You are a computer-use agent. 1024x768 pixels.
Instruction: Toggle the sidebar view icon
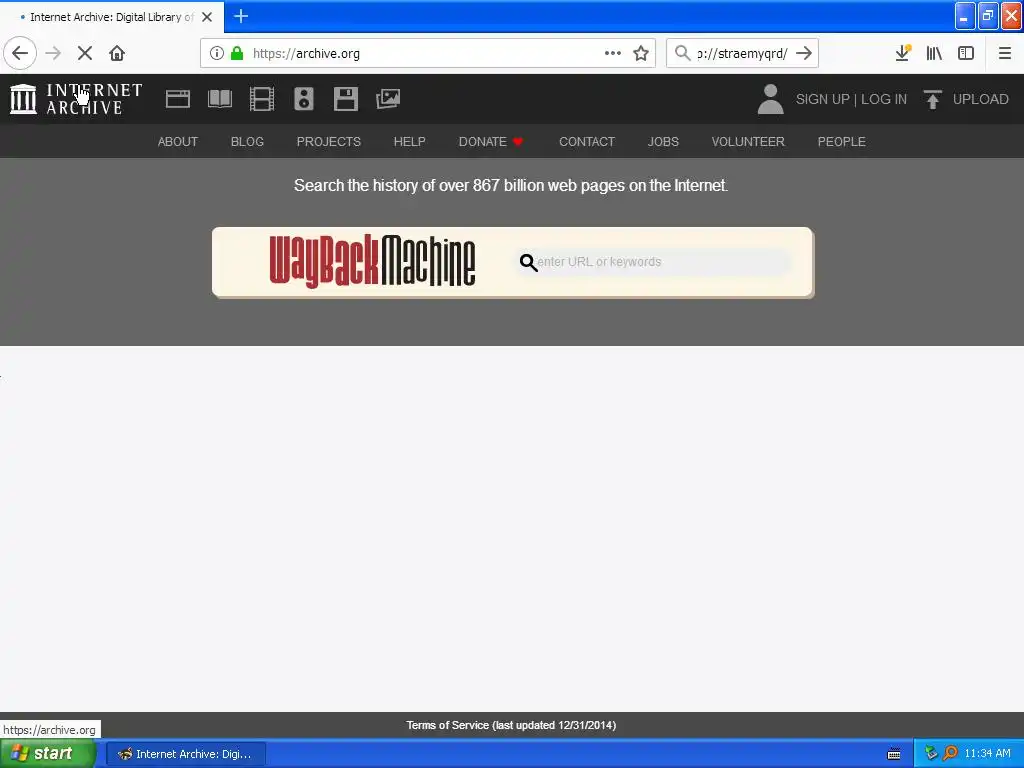966,53
